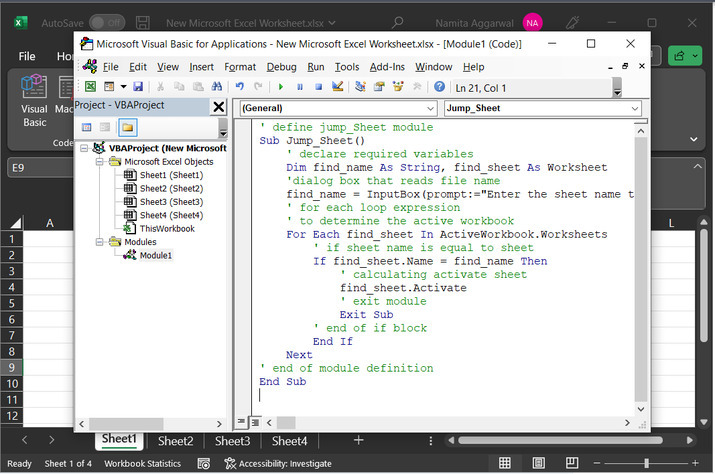
Task: Click the Reset stop icon
Action: (317, 87)
